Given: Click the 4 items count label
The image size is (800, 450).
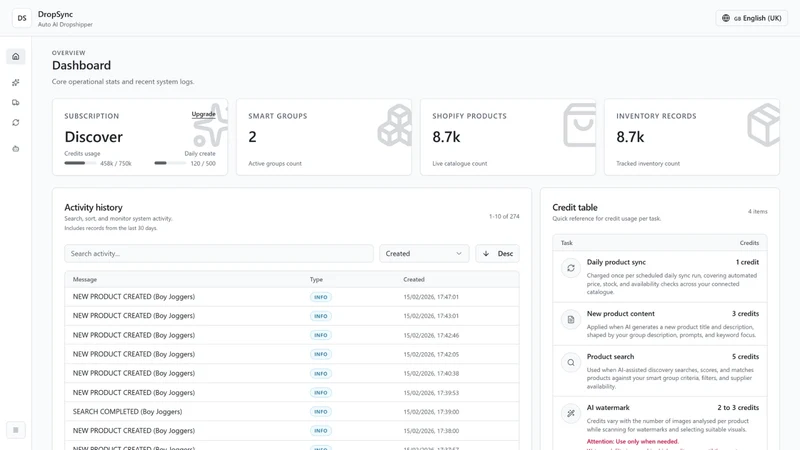Looking at the screenshot, I should click(x=758, y=211).
